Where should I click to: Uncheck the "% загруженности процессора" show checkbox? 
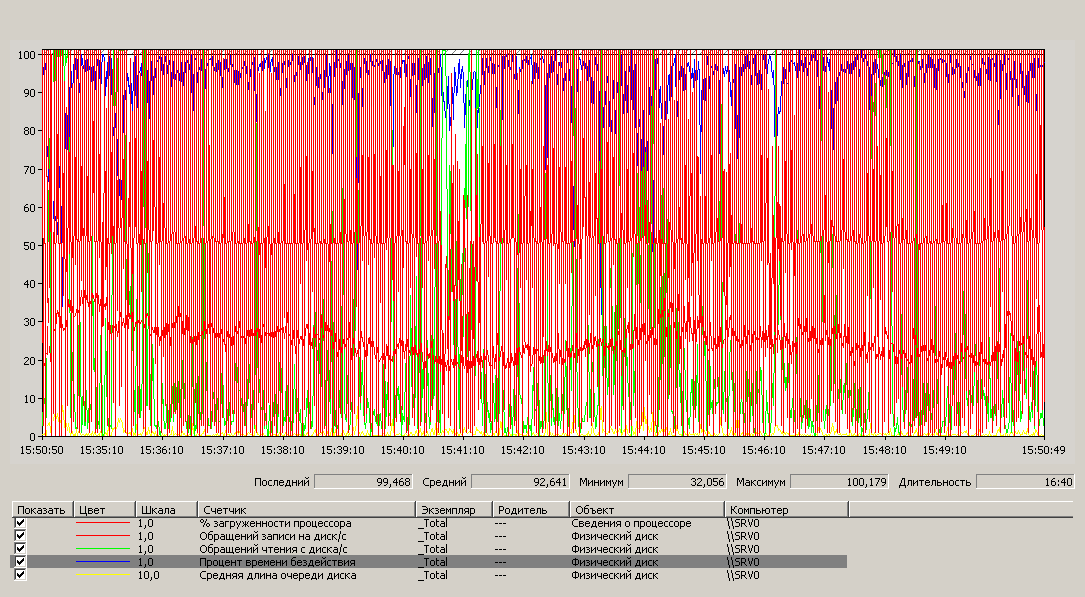[20, 523]
